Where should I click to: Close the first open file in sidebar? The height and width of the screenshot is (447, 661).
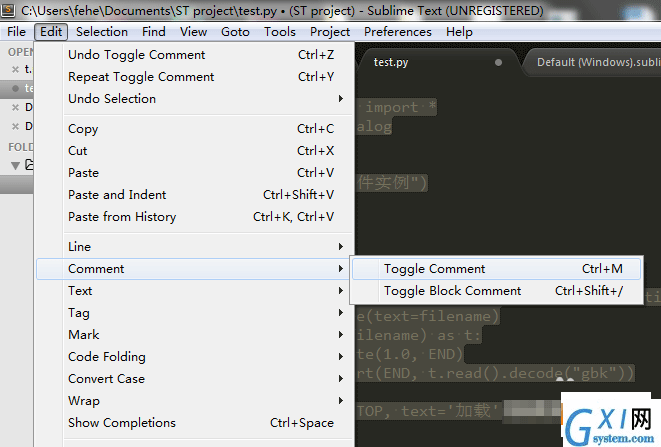point(16,69)
